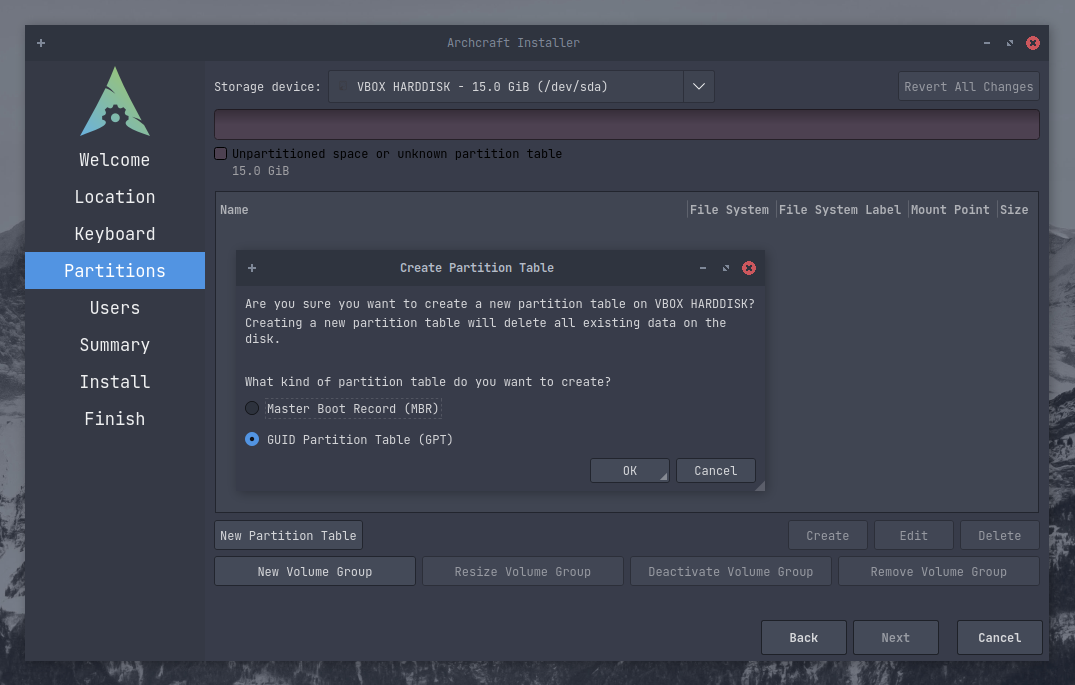The image size is (1075, 685).
Task: Cancel the Create Partition Table dialog
Action: click(x=715, y=471)
